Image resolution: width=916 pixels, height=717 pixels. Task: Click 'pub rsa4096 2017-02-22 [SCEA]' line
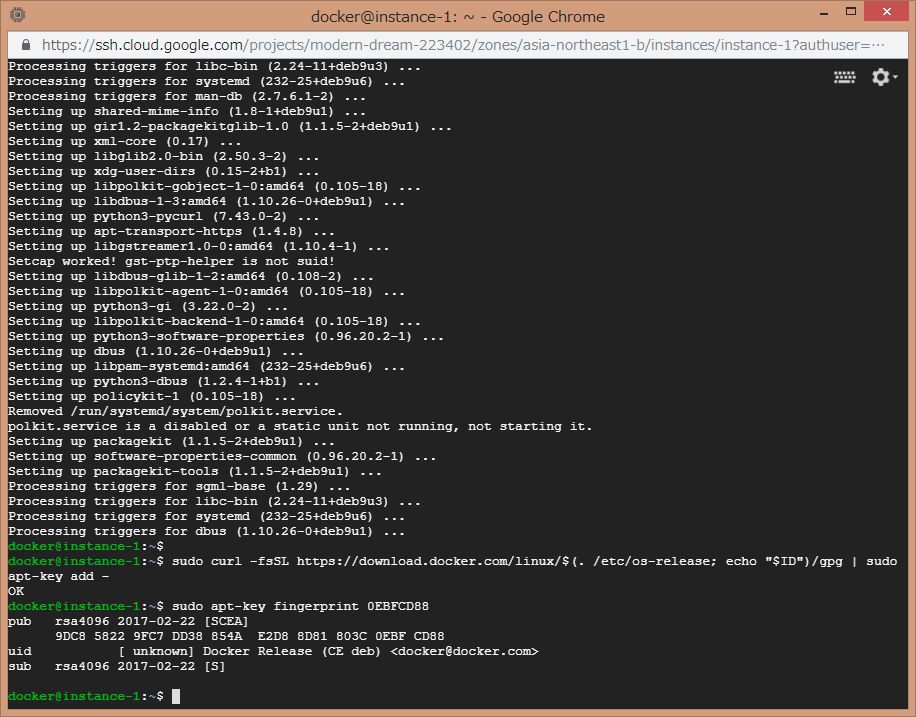(x=128, y=621)
